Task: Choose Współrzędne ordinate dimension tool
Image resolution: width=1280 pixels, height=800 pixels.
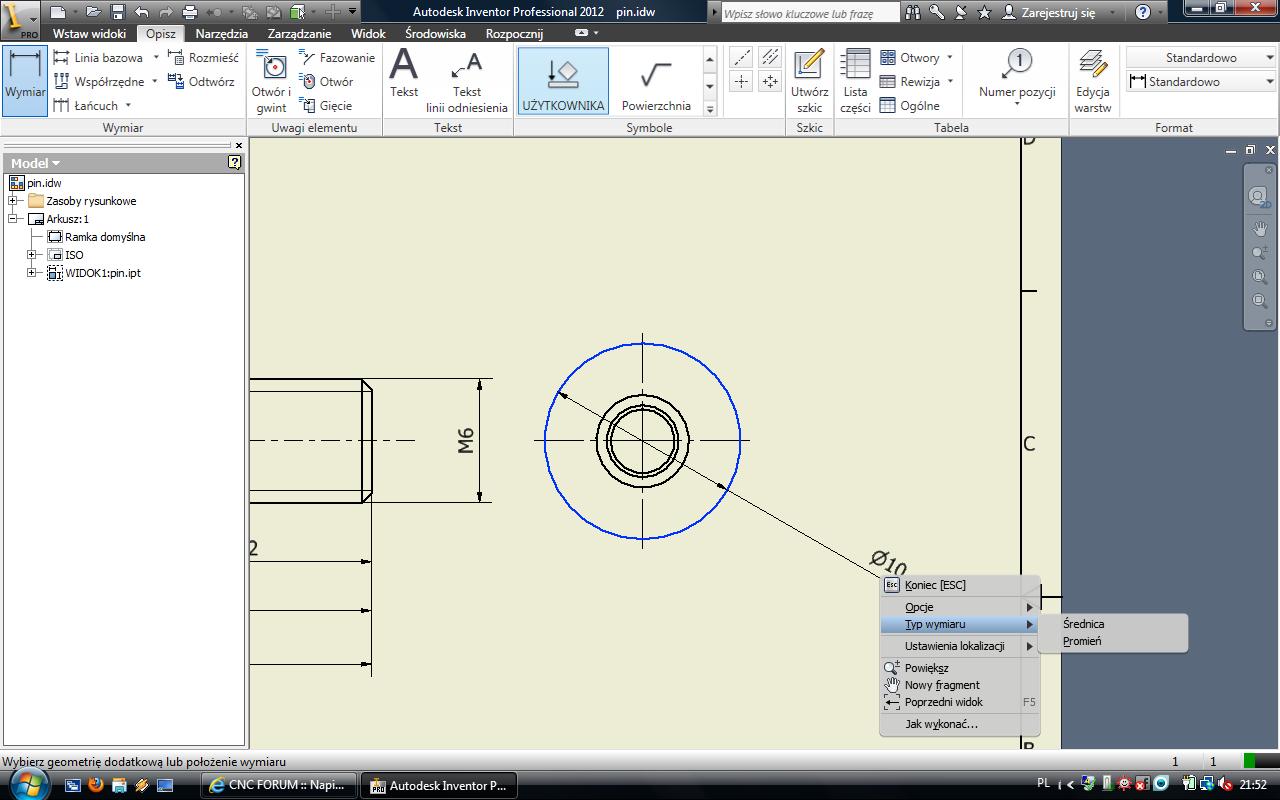Action: [x=98, y=82]
